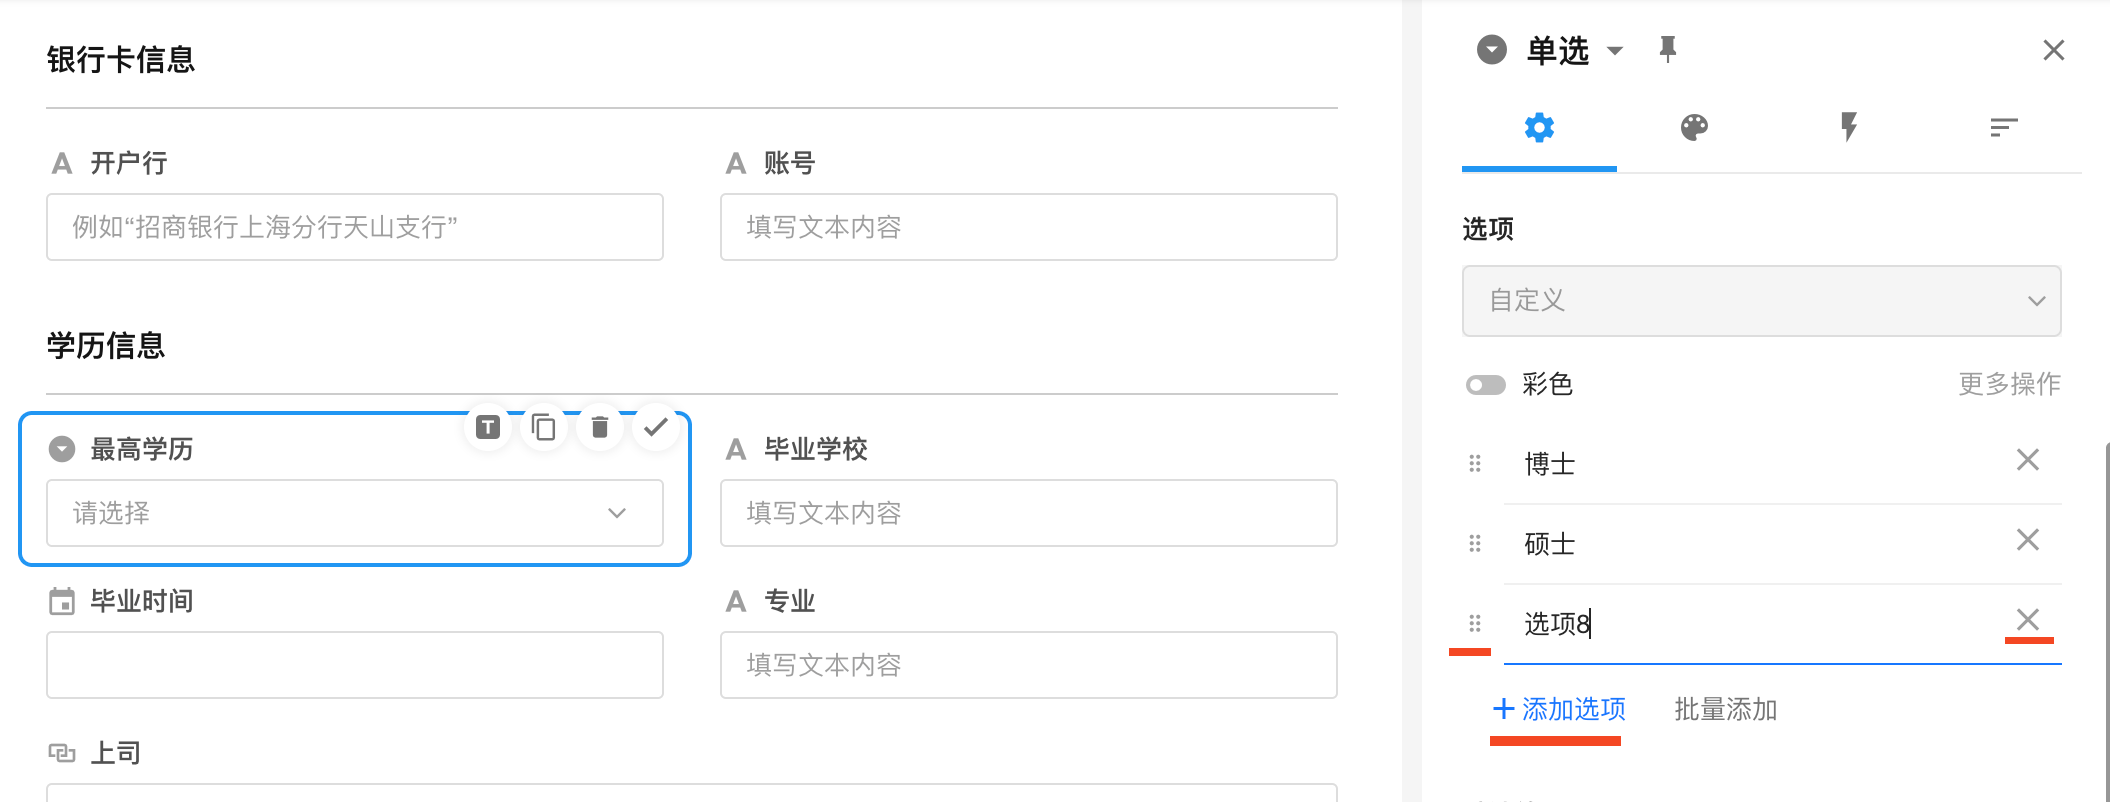Open the 自定义 options source dropdown
2110x802 pixels.
(x=1761, y=301)
